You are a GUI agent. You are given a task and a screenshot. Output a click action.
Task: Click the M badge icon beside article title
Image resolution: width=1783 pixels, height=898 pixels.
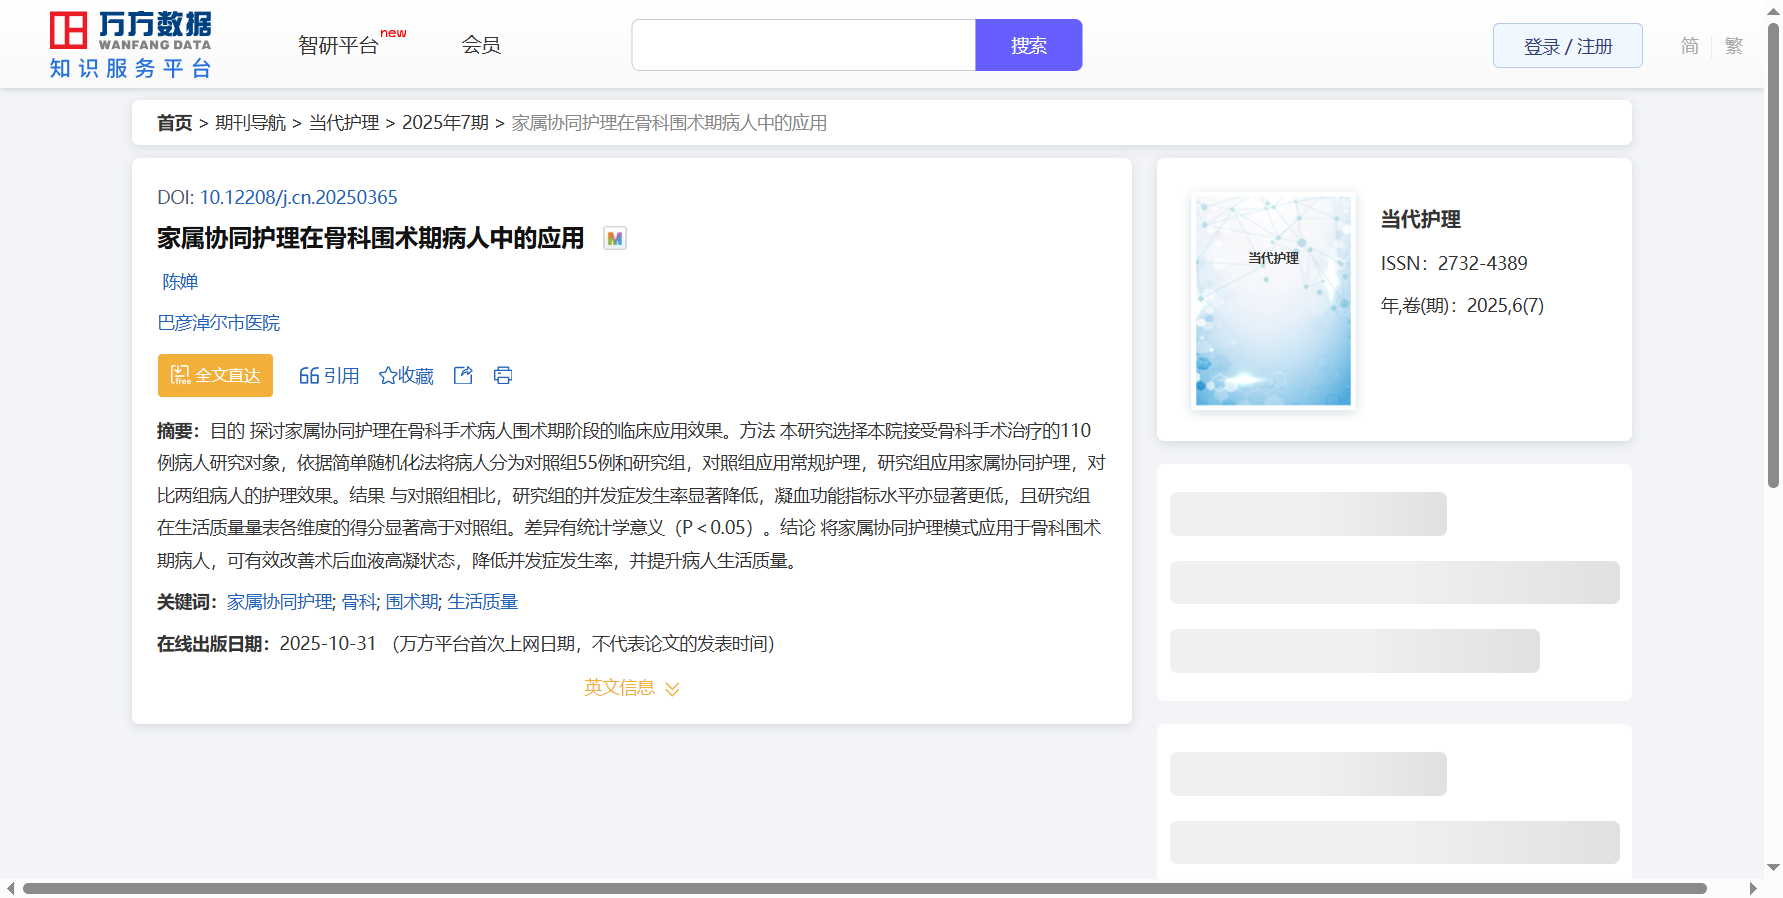(x=615, y=239)
